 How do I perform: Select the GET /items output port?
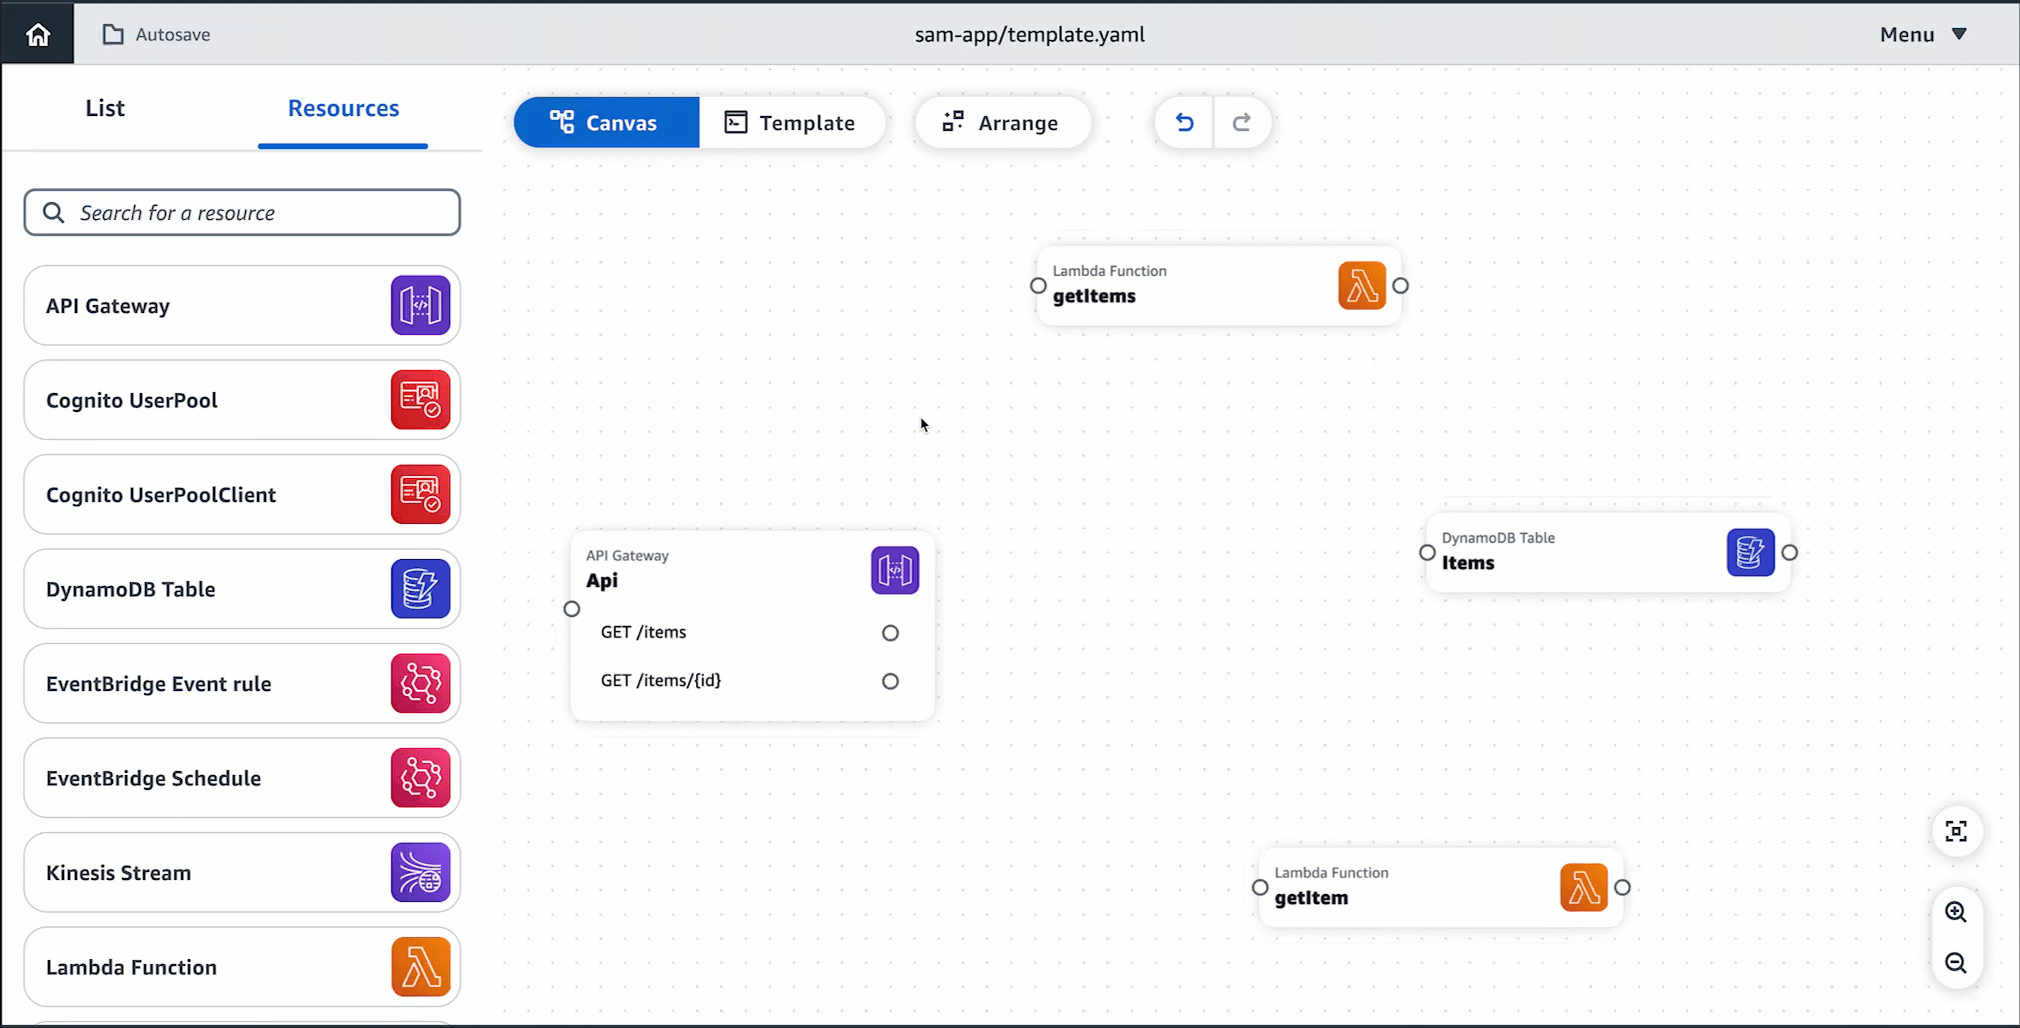point(890,633)
